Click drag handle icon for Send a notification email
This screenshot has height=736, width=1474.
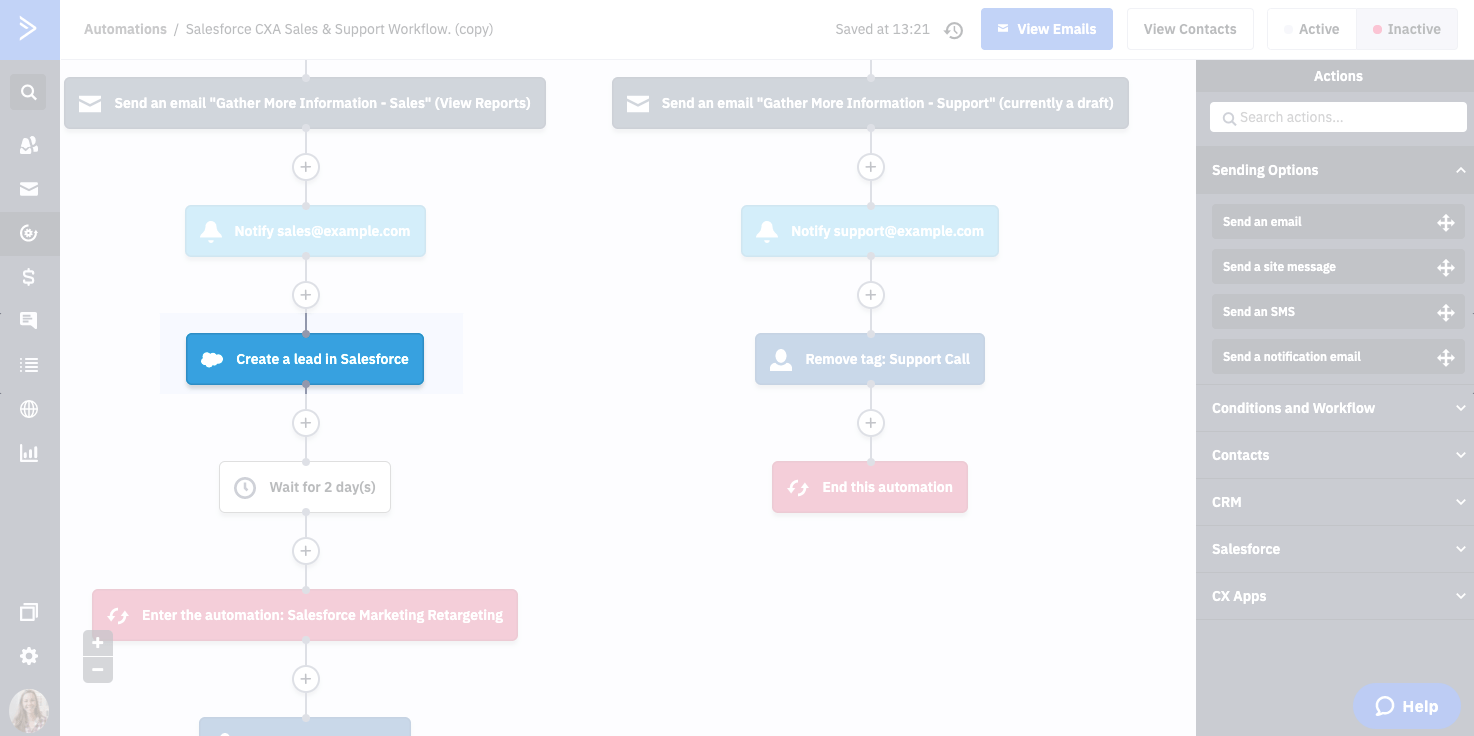pos(1446,357)
